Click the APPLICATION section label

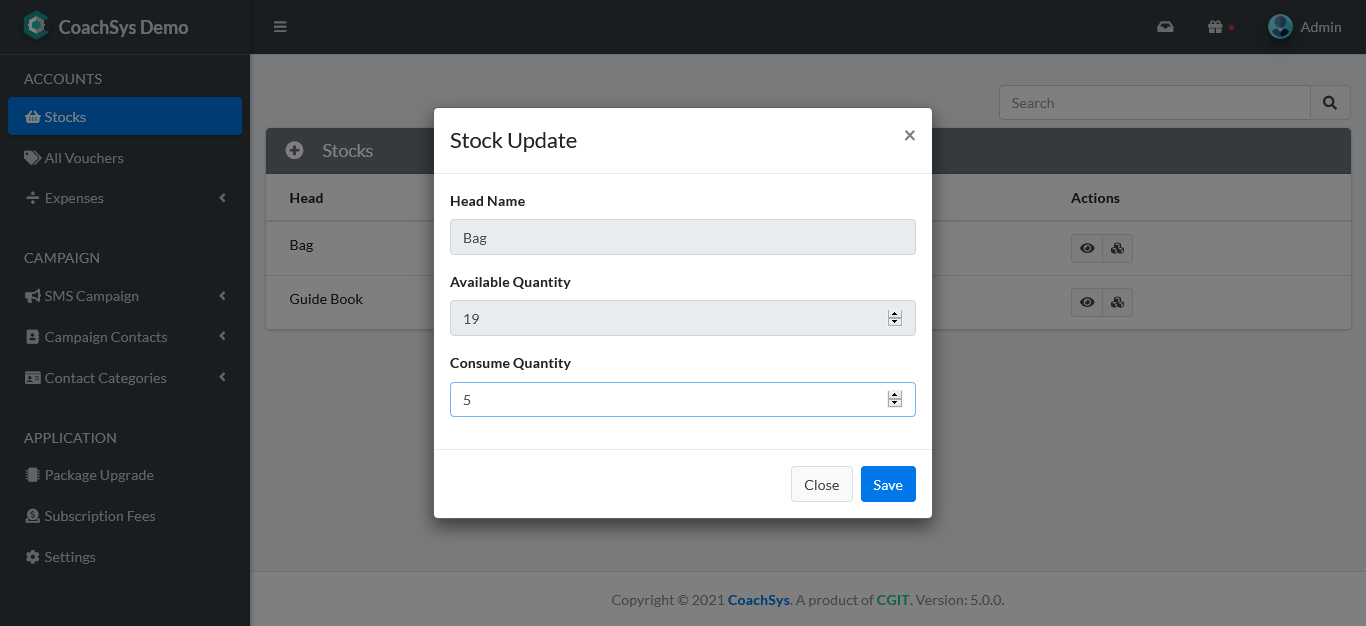pos(70,438)
